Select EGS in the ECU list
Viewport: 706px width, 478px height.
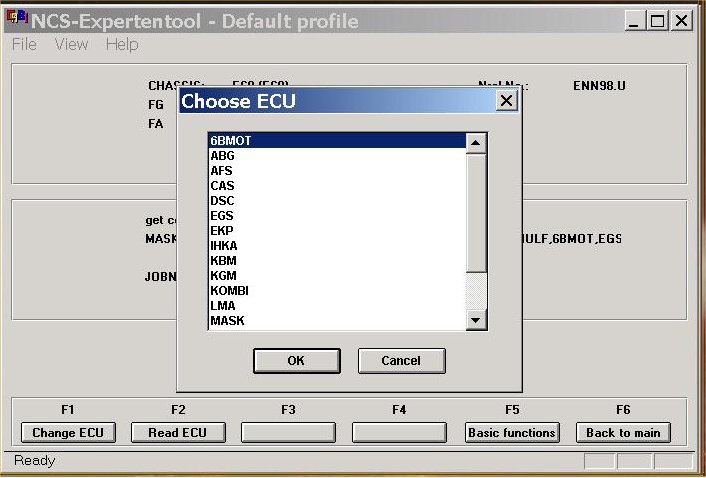pyautogui.click(x=337, y=216)
